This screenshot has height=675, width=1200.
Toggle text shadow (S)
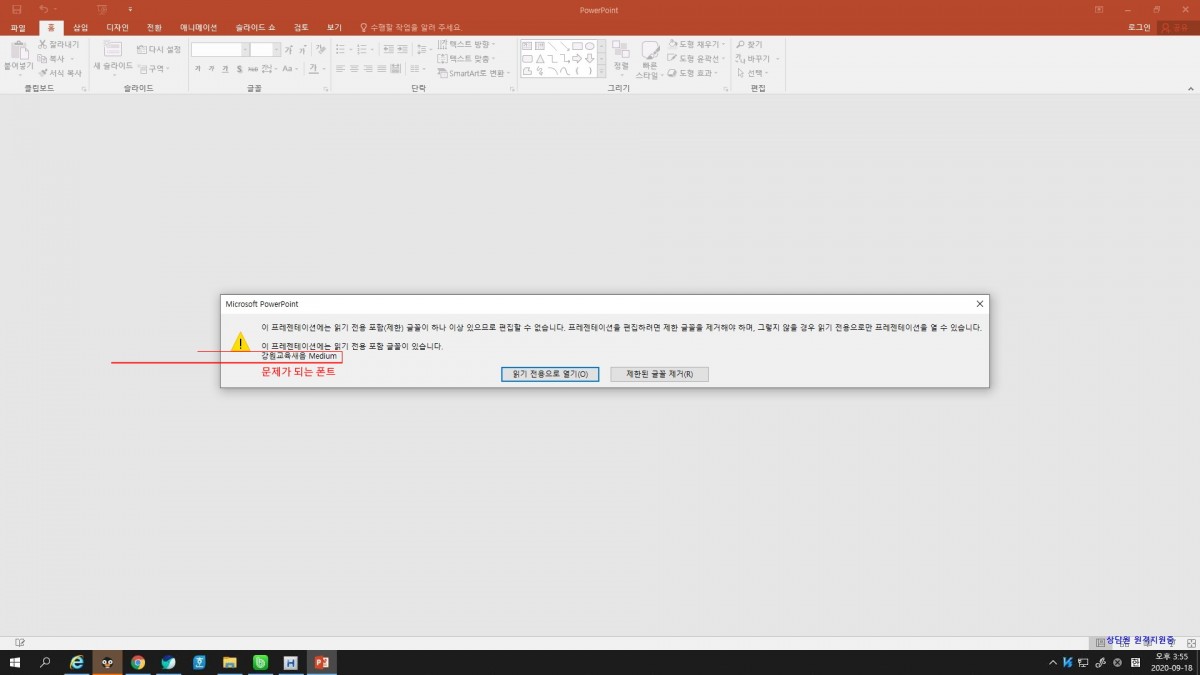239,69
